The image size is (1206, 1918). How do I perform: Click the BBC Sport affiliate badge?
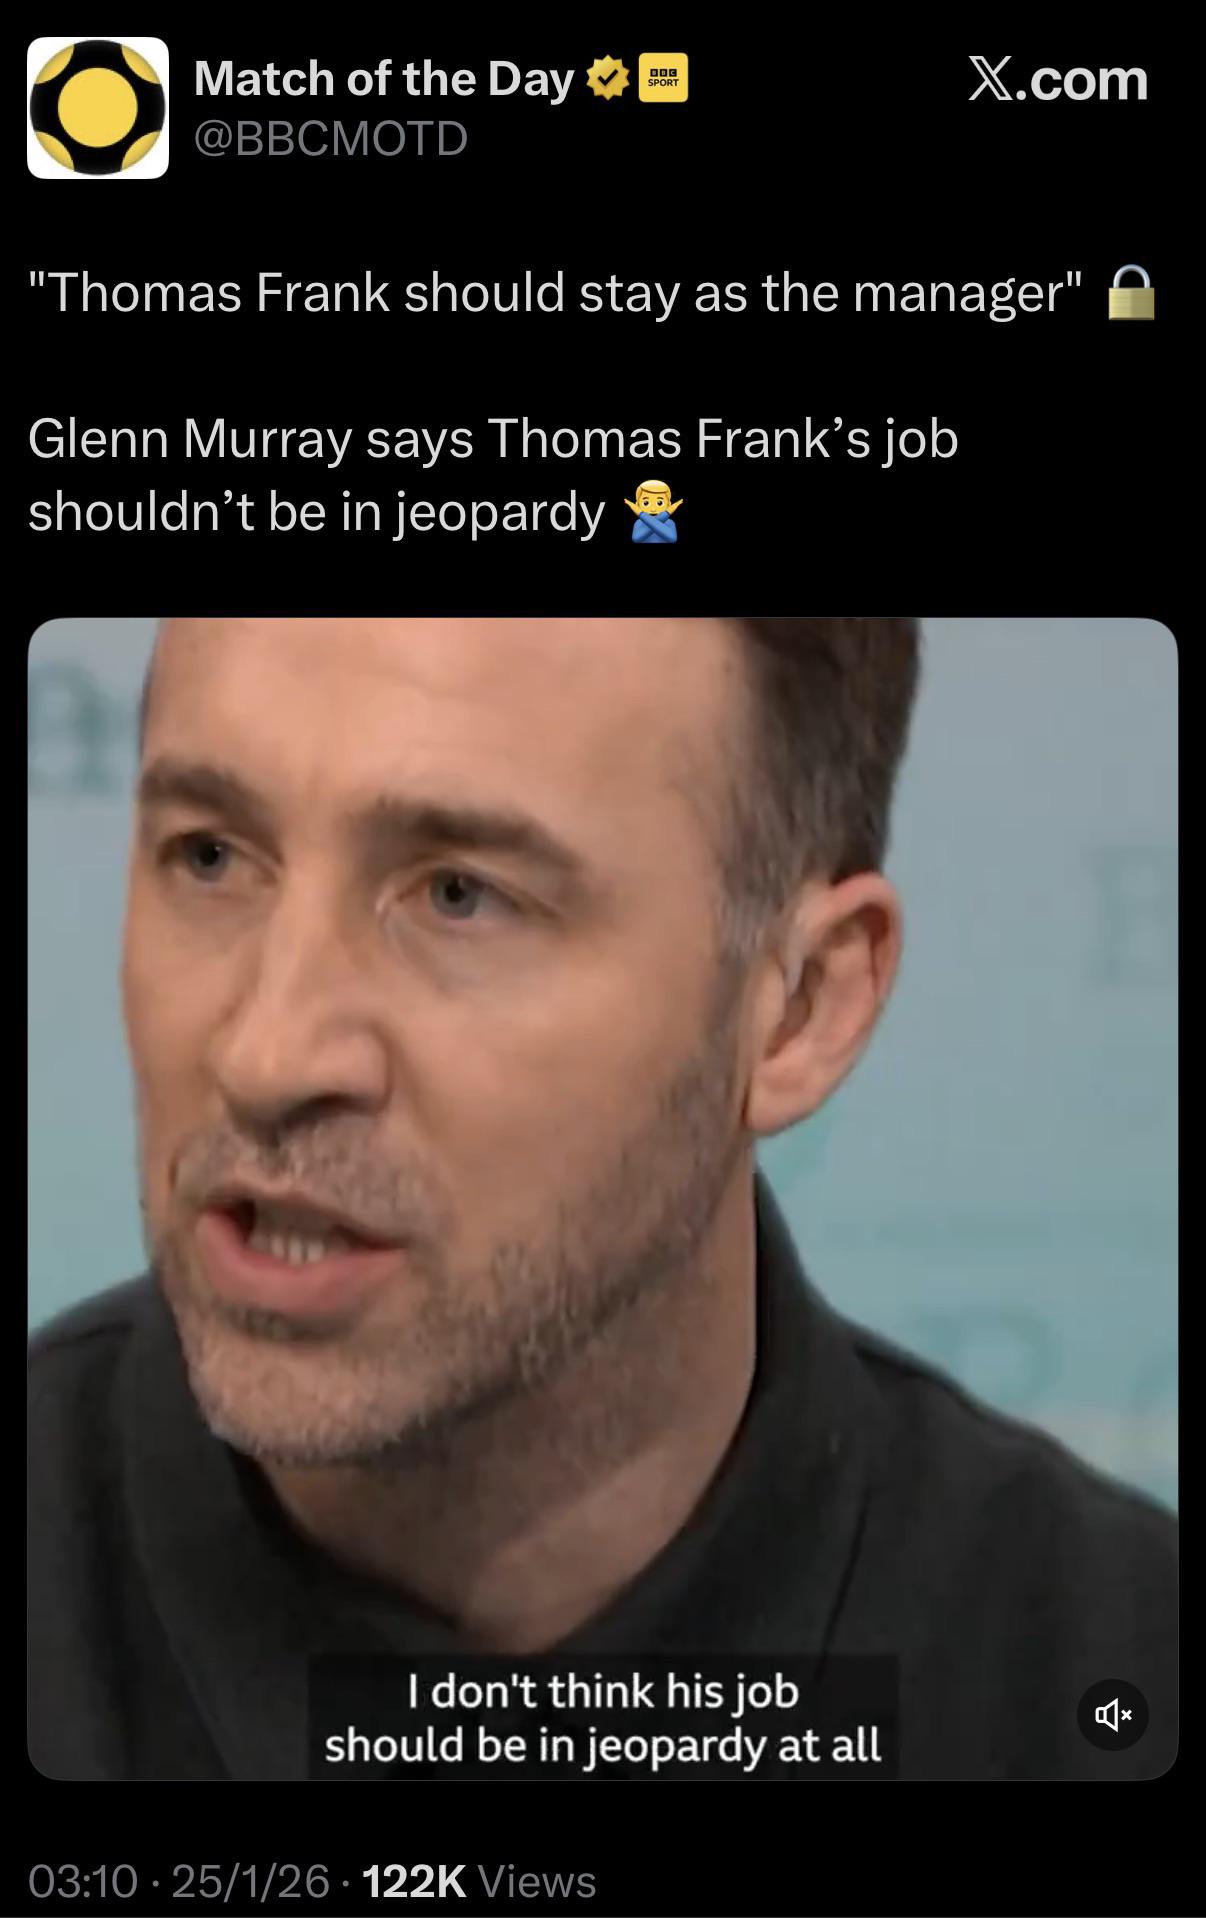pyautogui.click(x=664, y=80)
